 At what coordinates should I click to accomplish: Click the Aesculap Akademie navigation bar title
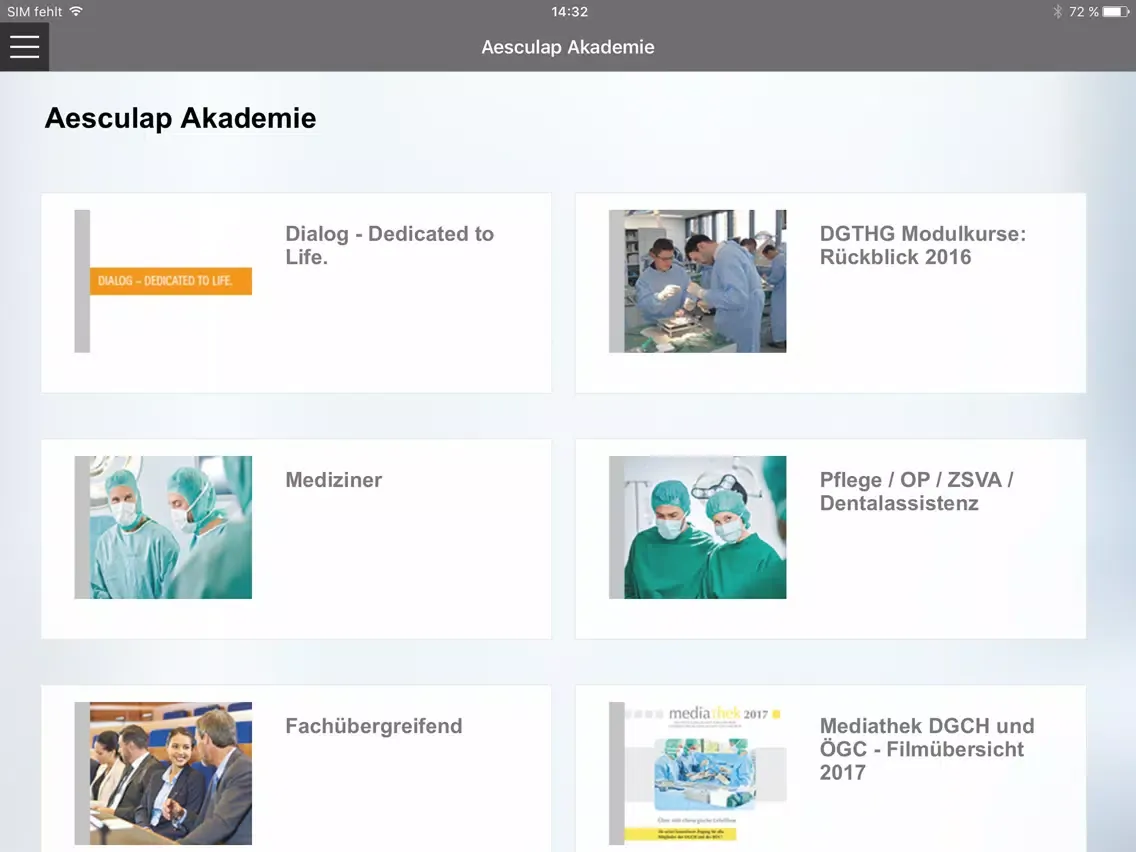(x=568, y=47)
